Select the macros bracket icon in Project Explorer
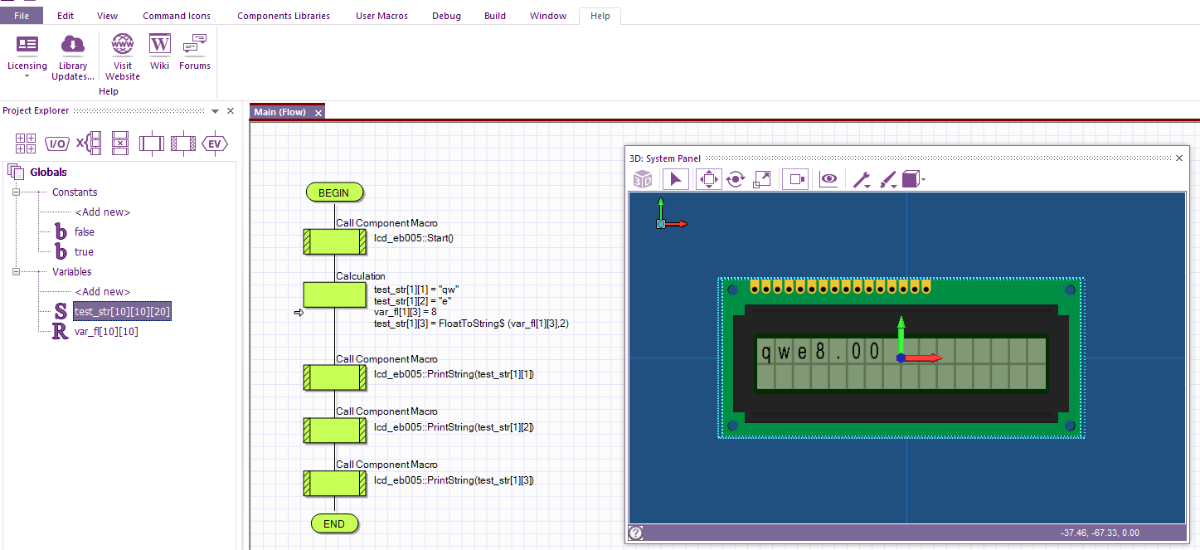 89,143
